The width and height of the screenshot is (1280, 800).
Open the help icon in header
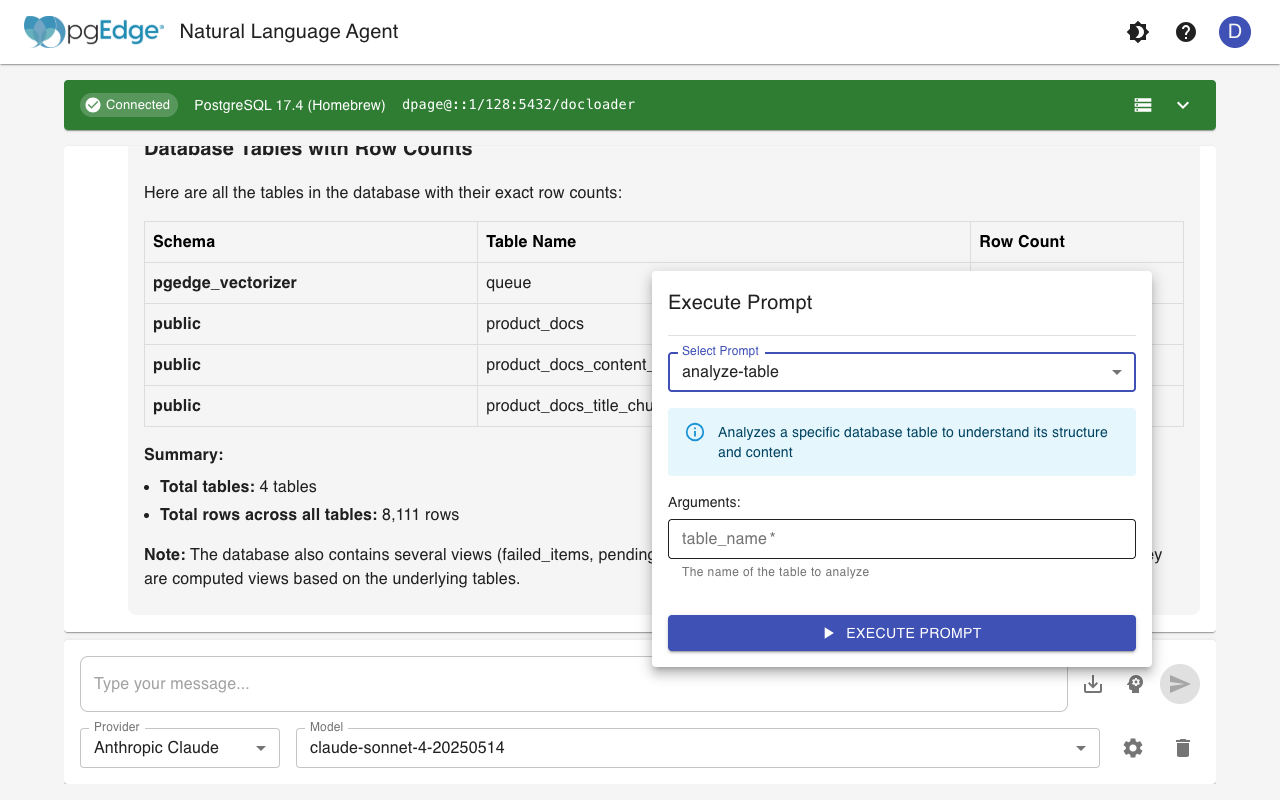click(1186, 32)
